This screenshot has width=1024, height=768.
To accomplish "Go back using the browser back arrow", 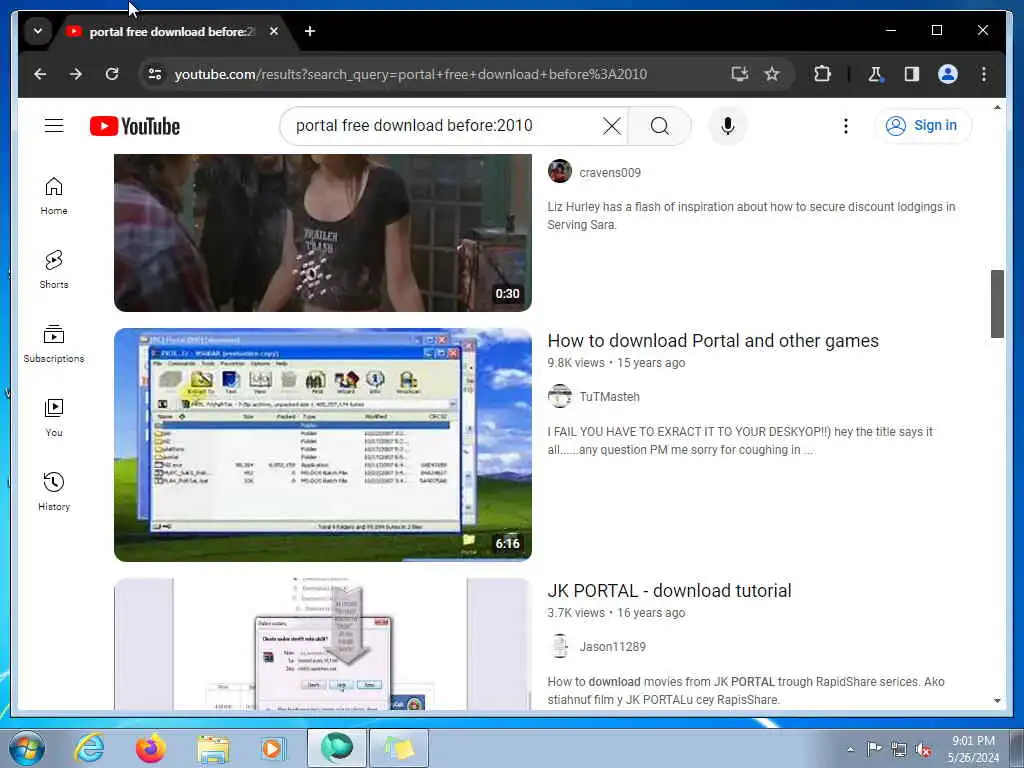I will (40, 74).
